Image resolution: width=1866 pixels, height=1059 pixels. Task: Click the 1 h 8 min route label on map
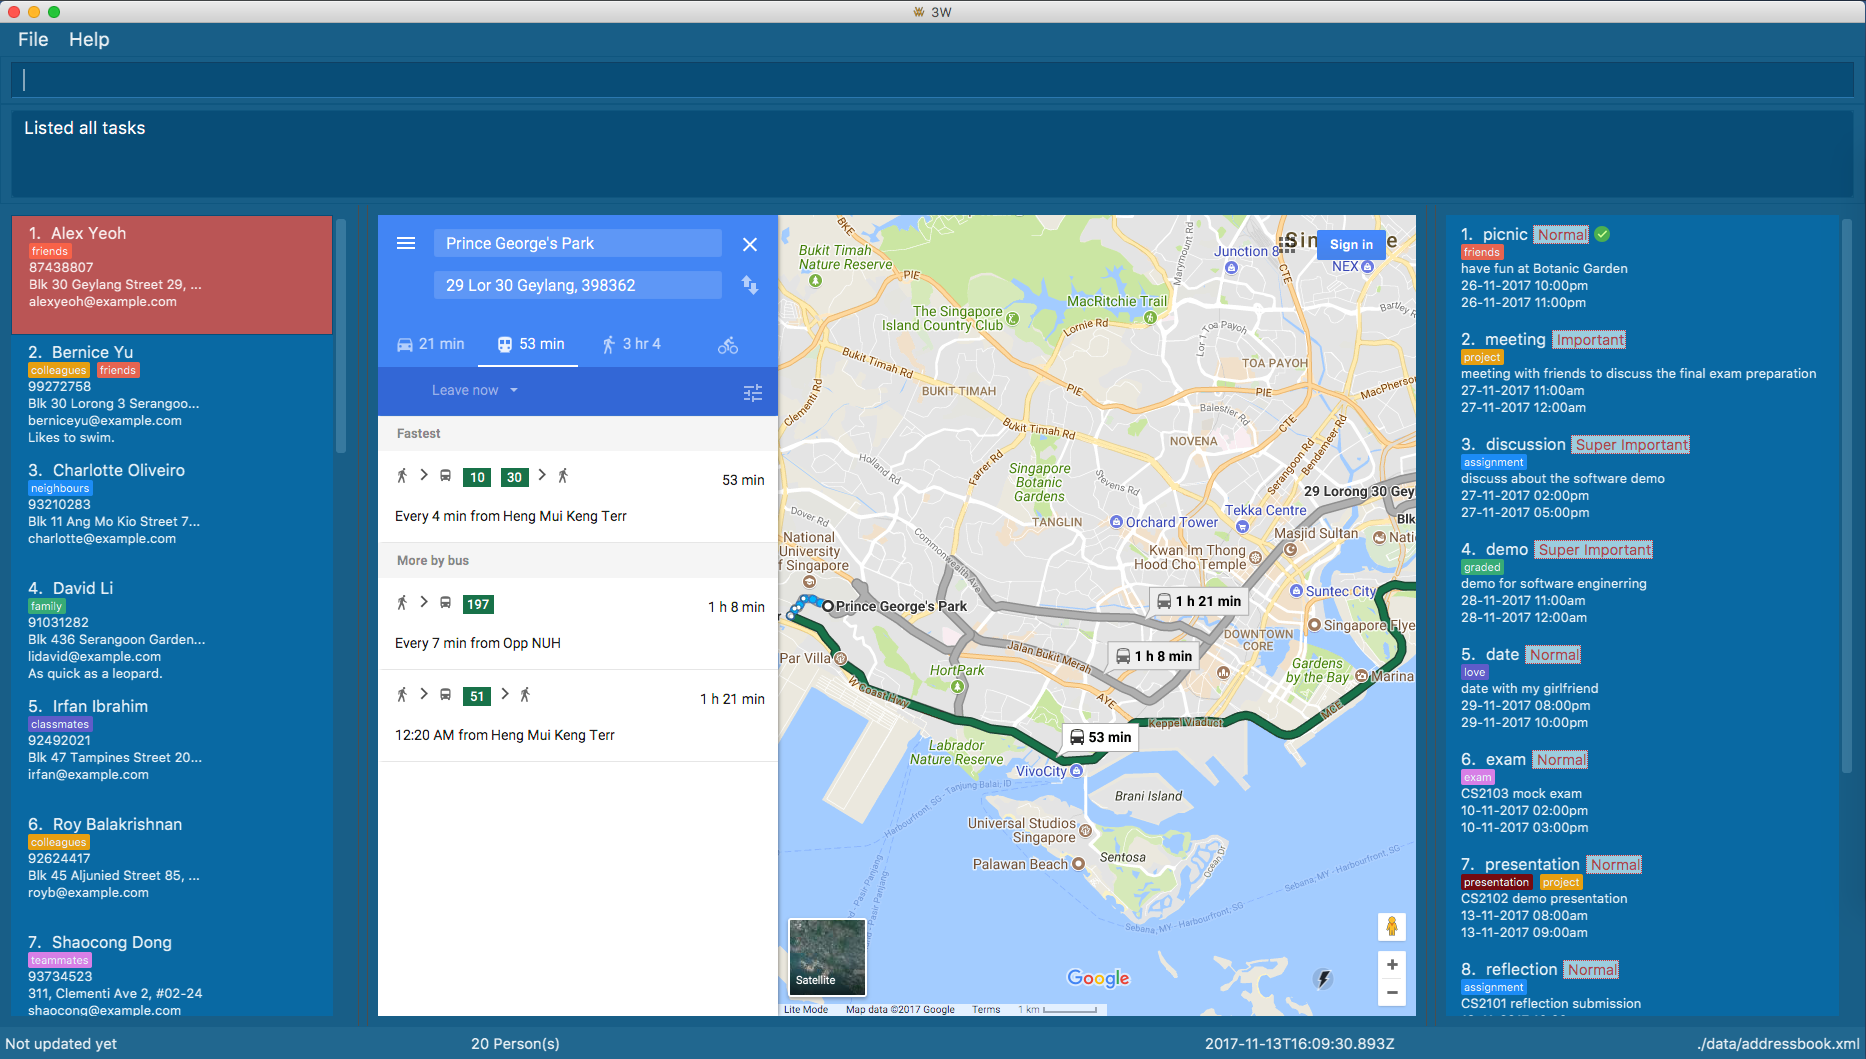click(1154, 656)
